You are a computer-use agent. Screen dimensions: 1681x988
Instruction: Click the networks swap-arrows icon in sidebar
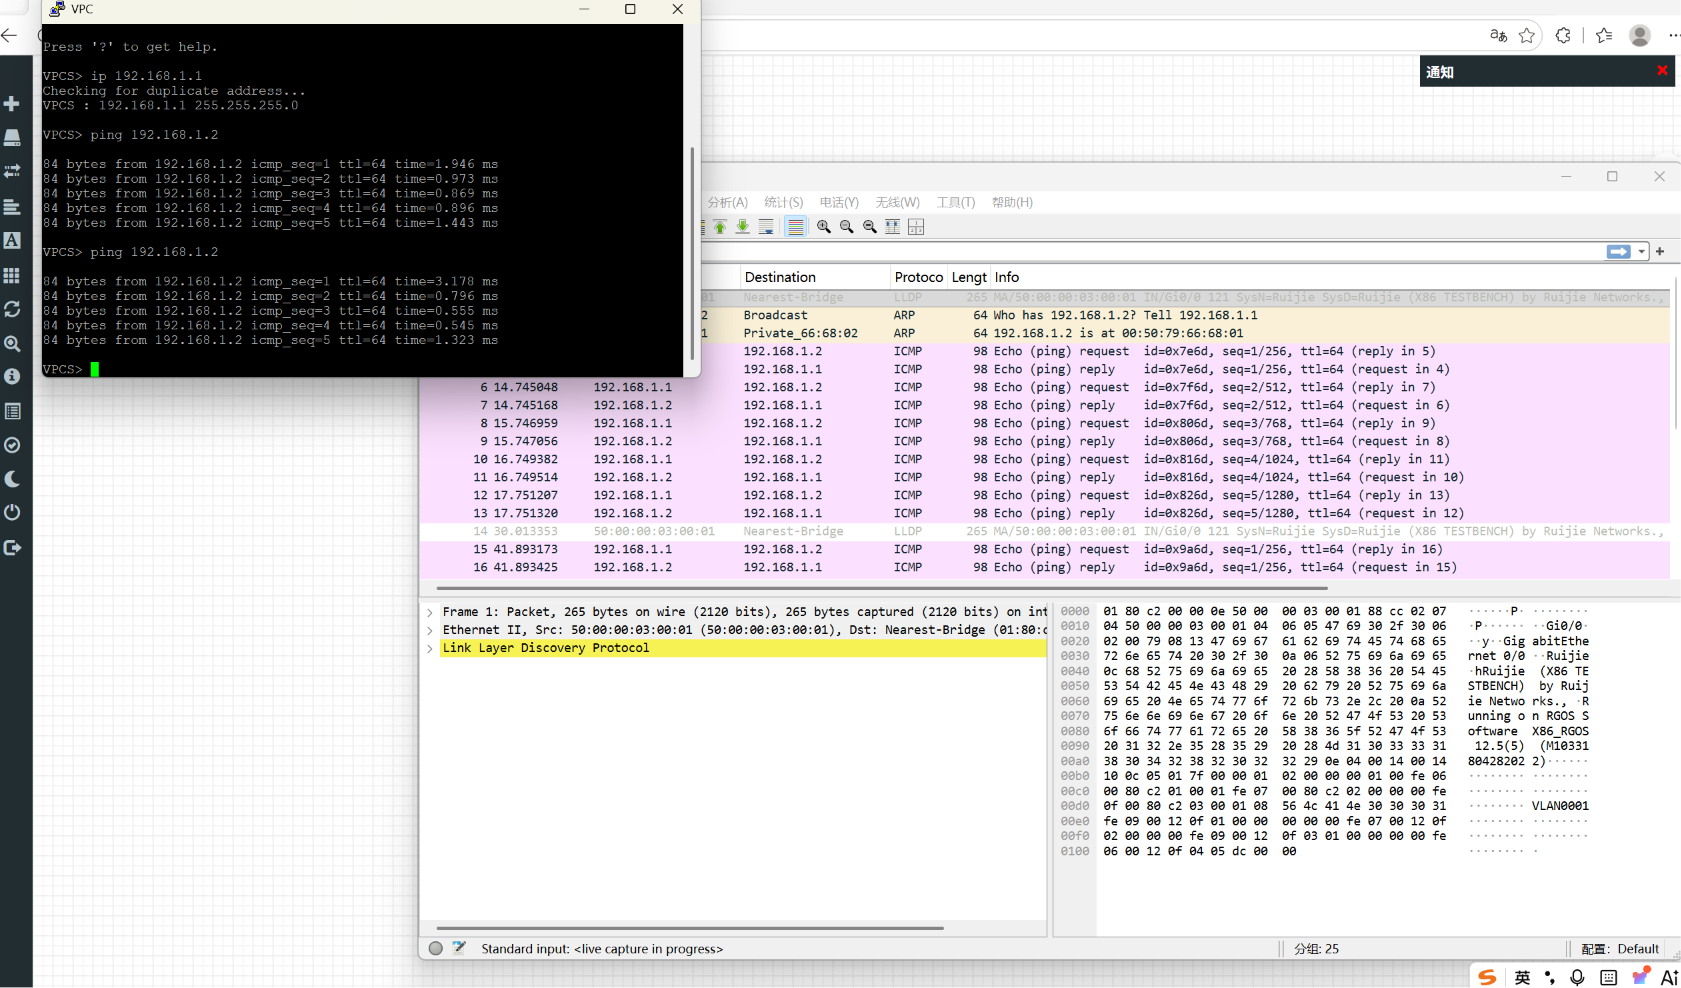click(12, 172)
